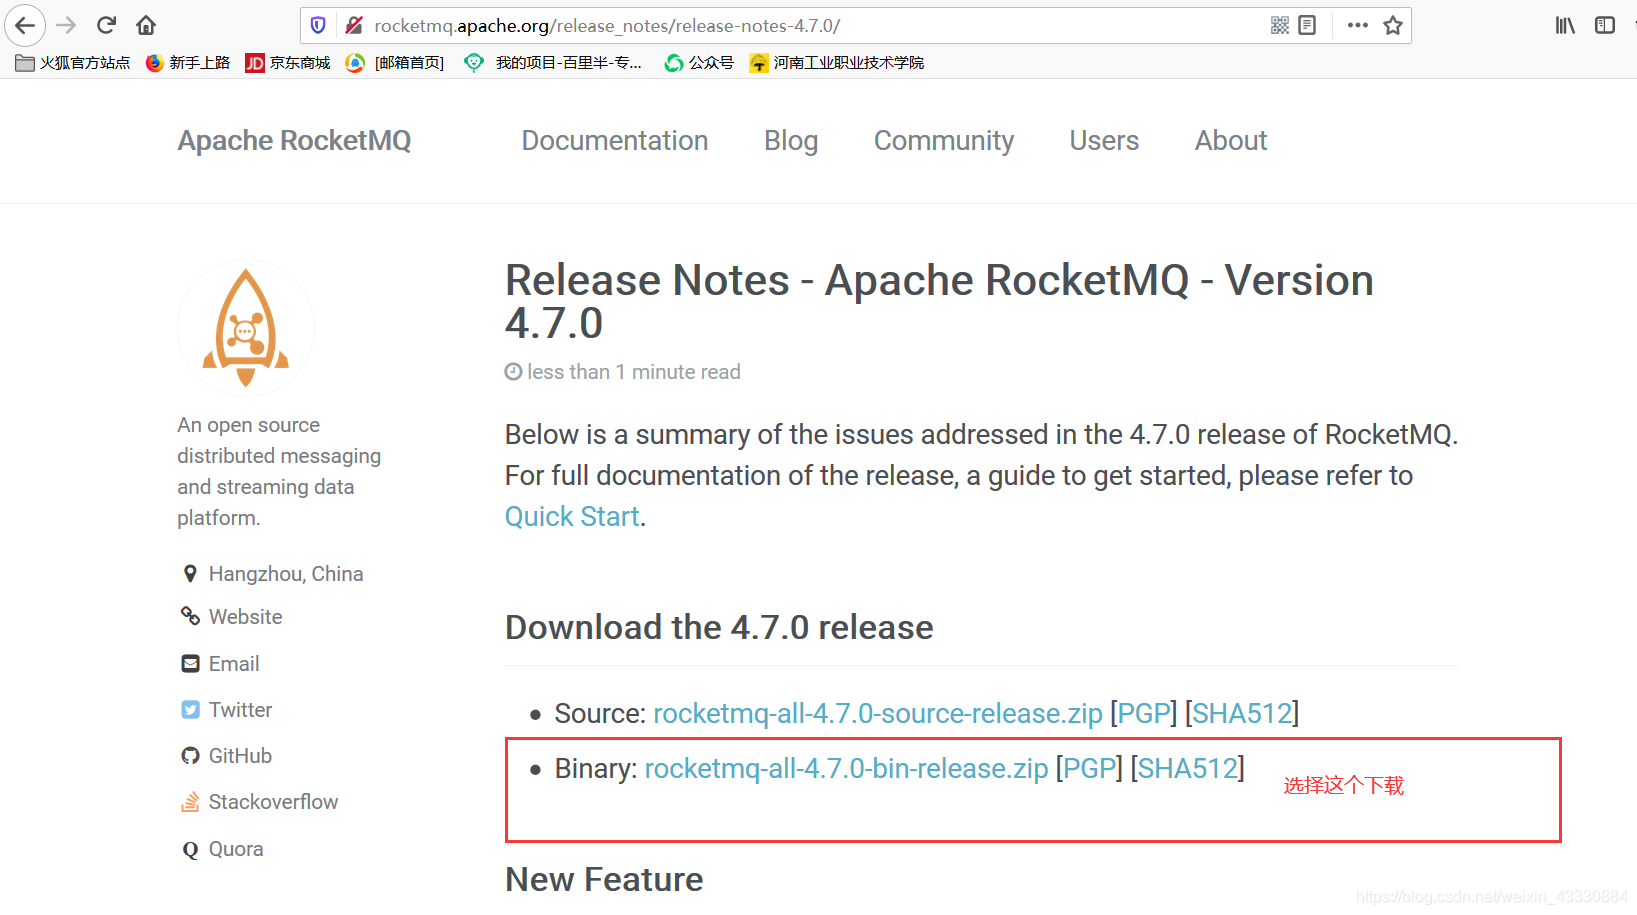Click the browser Forward arrow button
Viewport: 1637px width, 915px height.
(66, 25)
